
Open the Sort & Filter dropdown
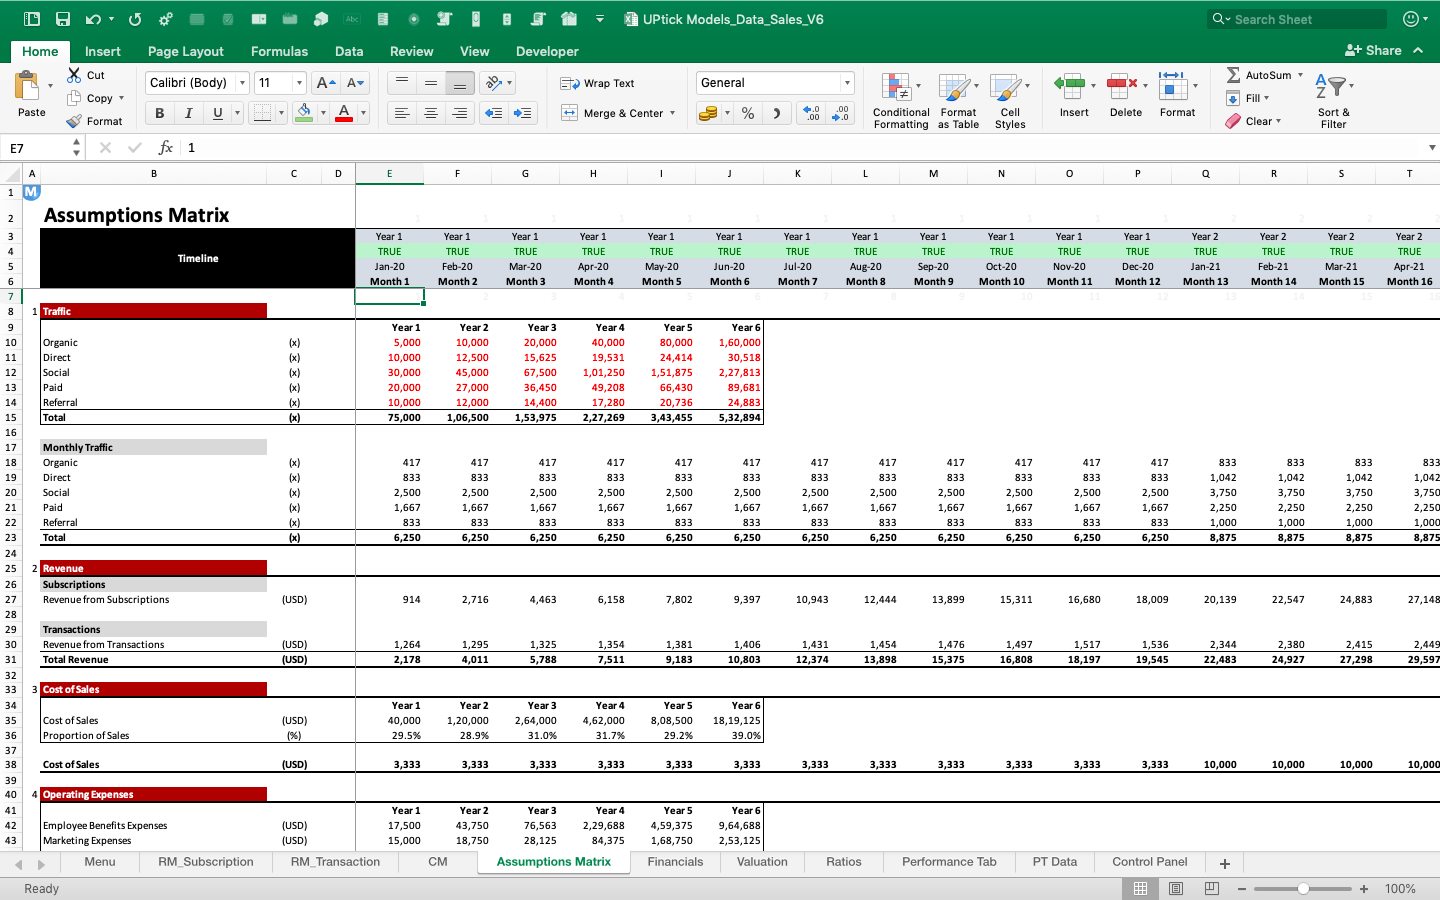[x=1333, y=100]
